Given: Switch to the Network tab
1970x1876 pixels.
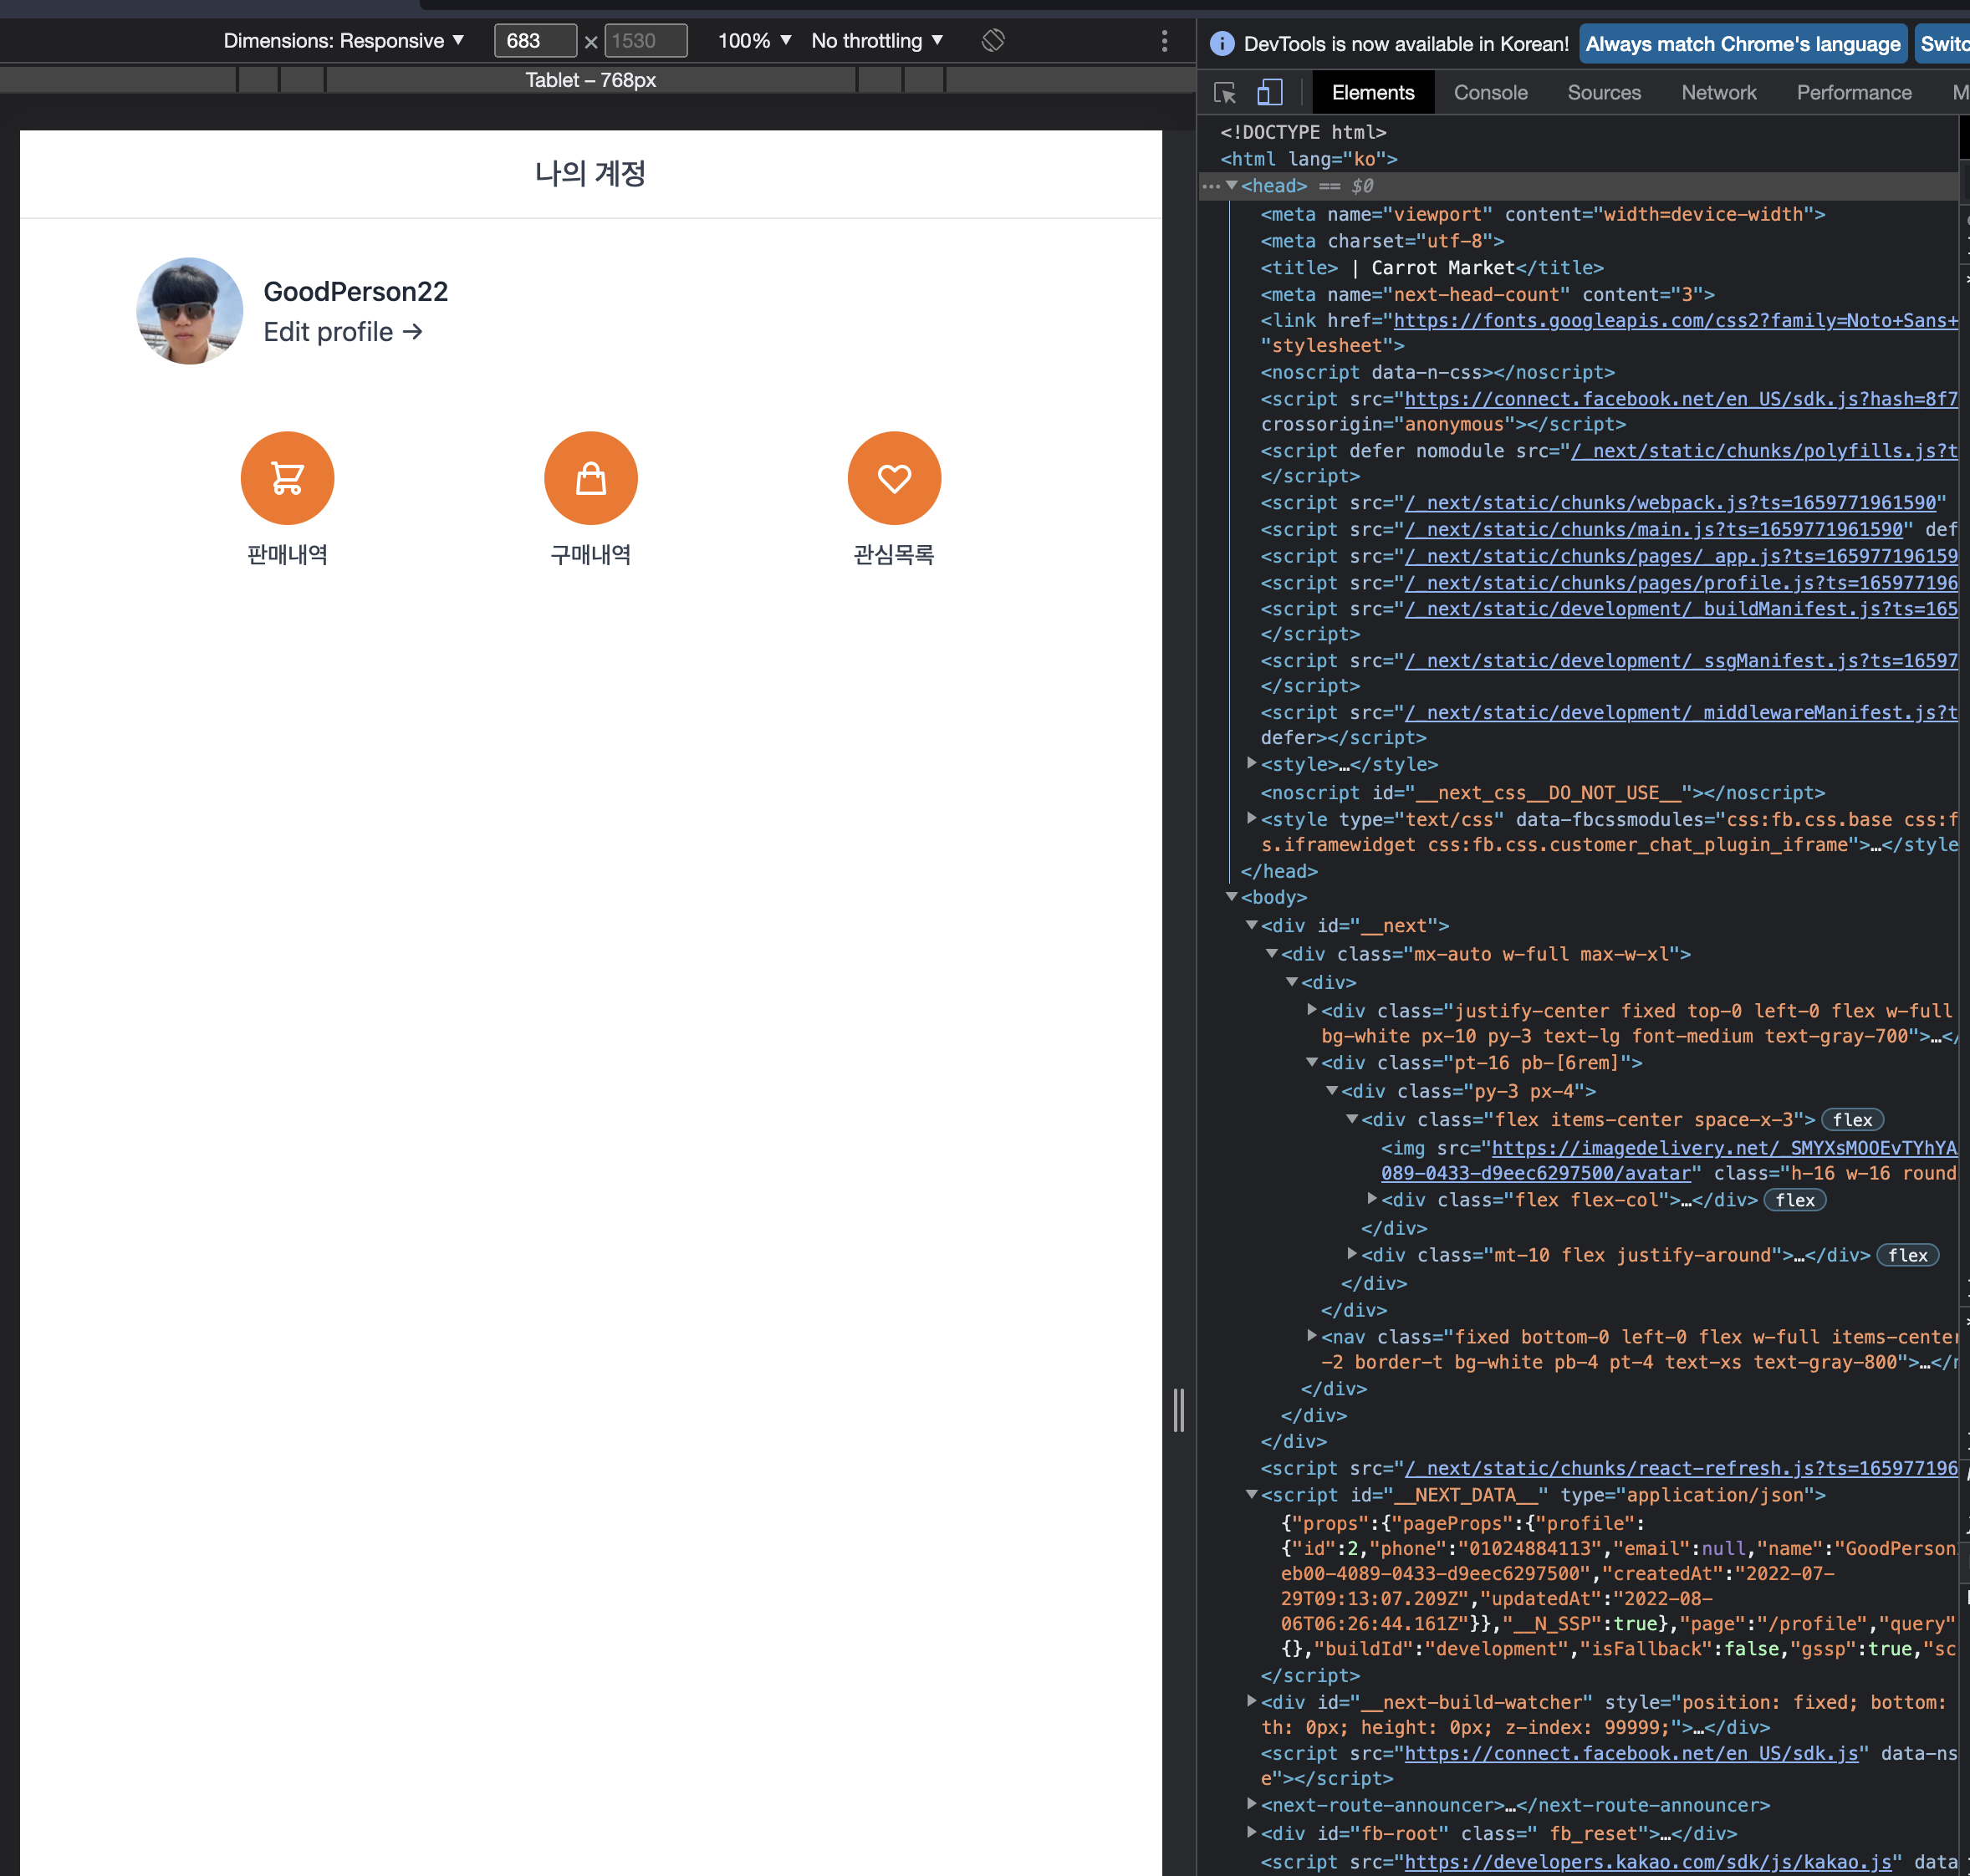Looking at the screenshot, I should tap(1718, 93).
